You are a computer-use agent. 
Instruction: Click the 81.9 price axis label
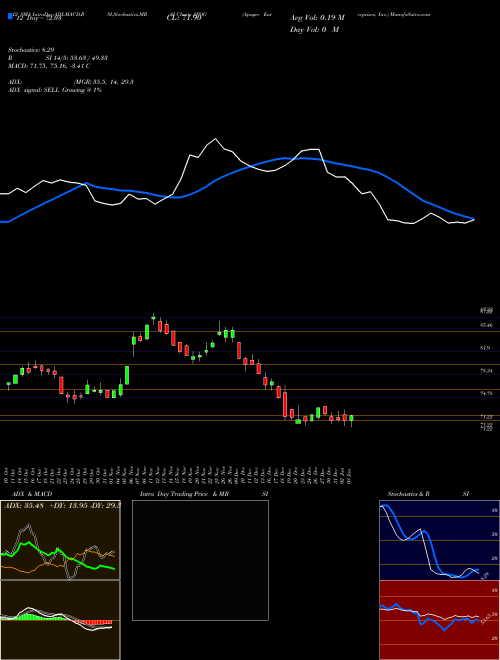pos(484,348)
